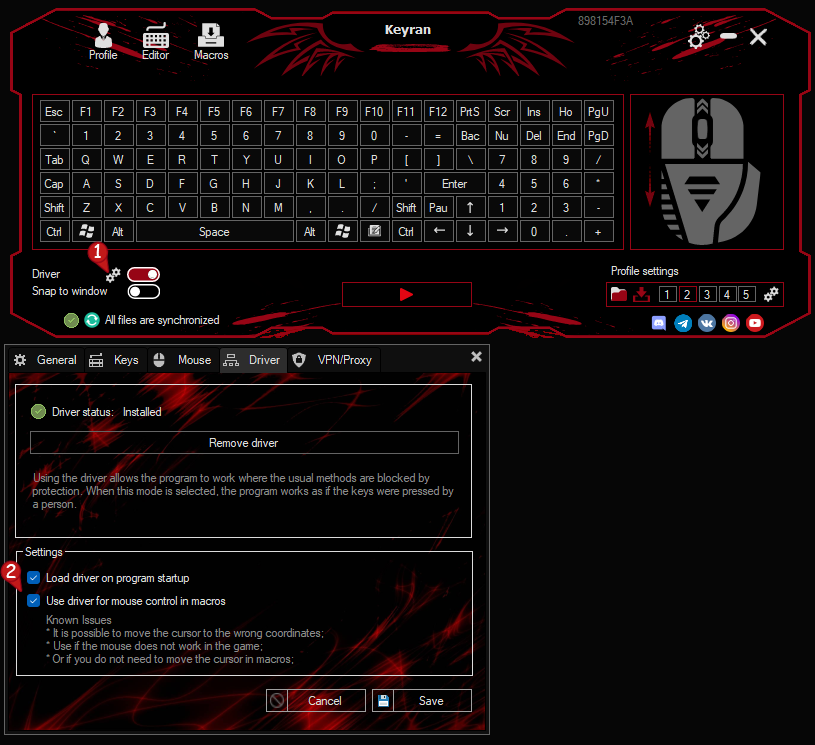
Task: Uncheck Load driver on program startup
Action: (34, 578)
